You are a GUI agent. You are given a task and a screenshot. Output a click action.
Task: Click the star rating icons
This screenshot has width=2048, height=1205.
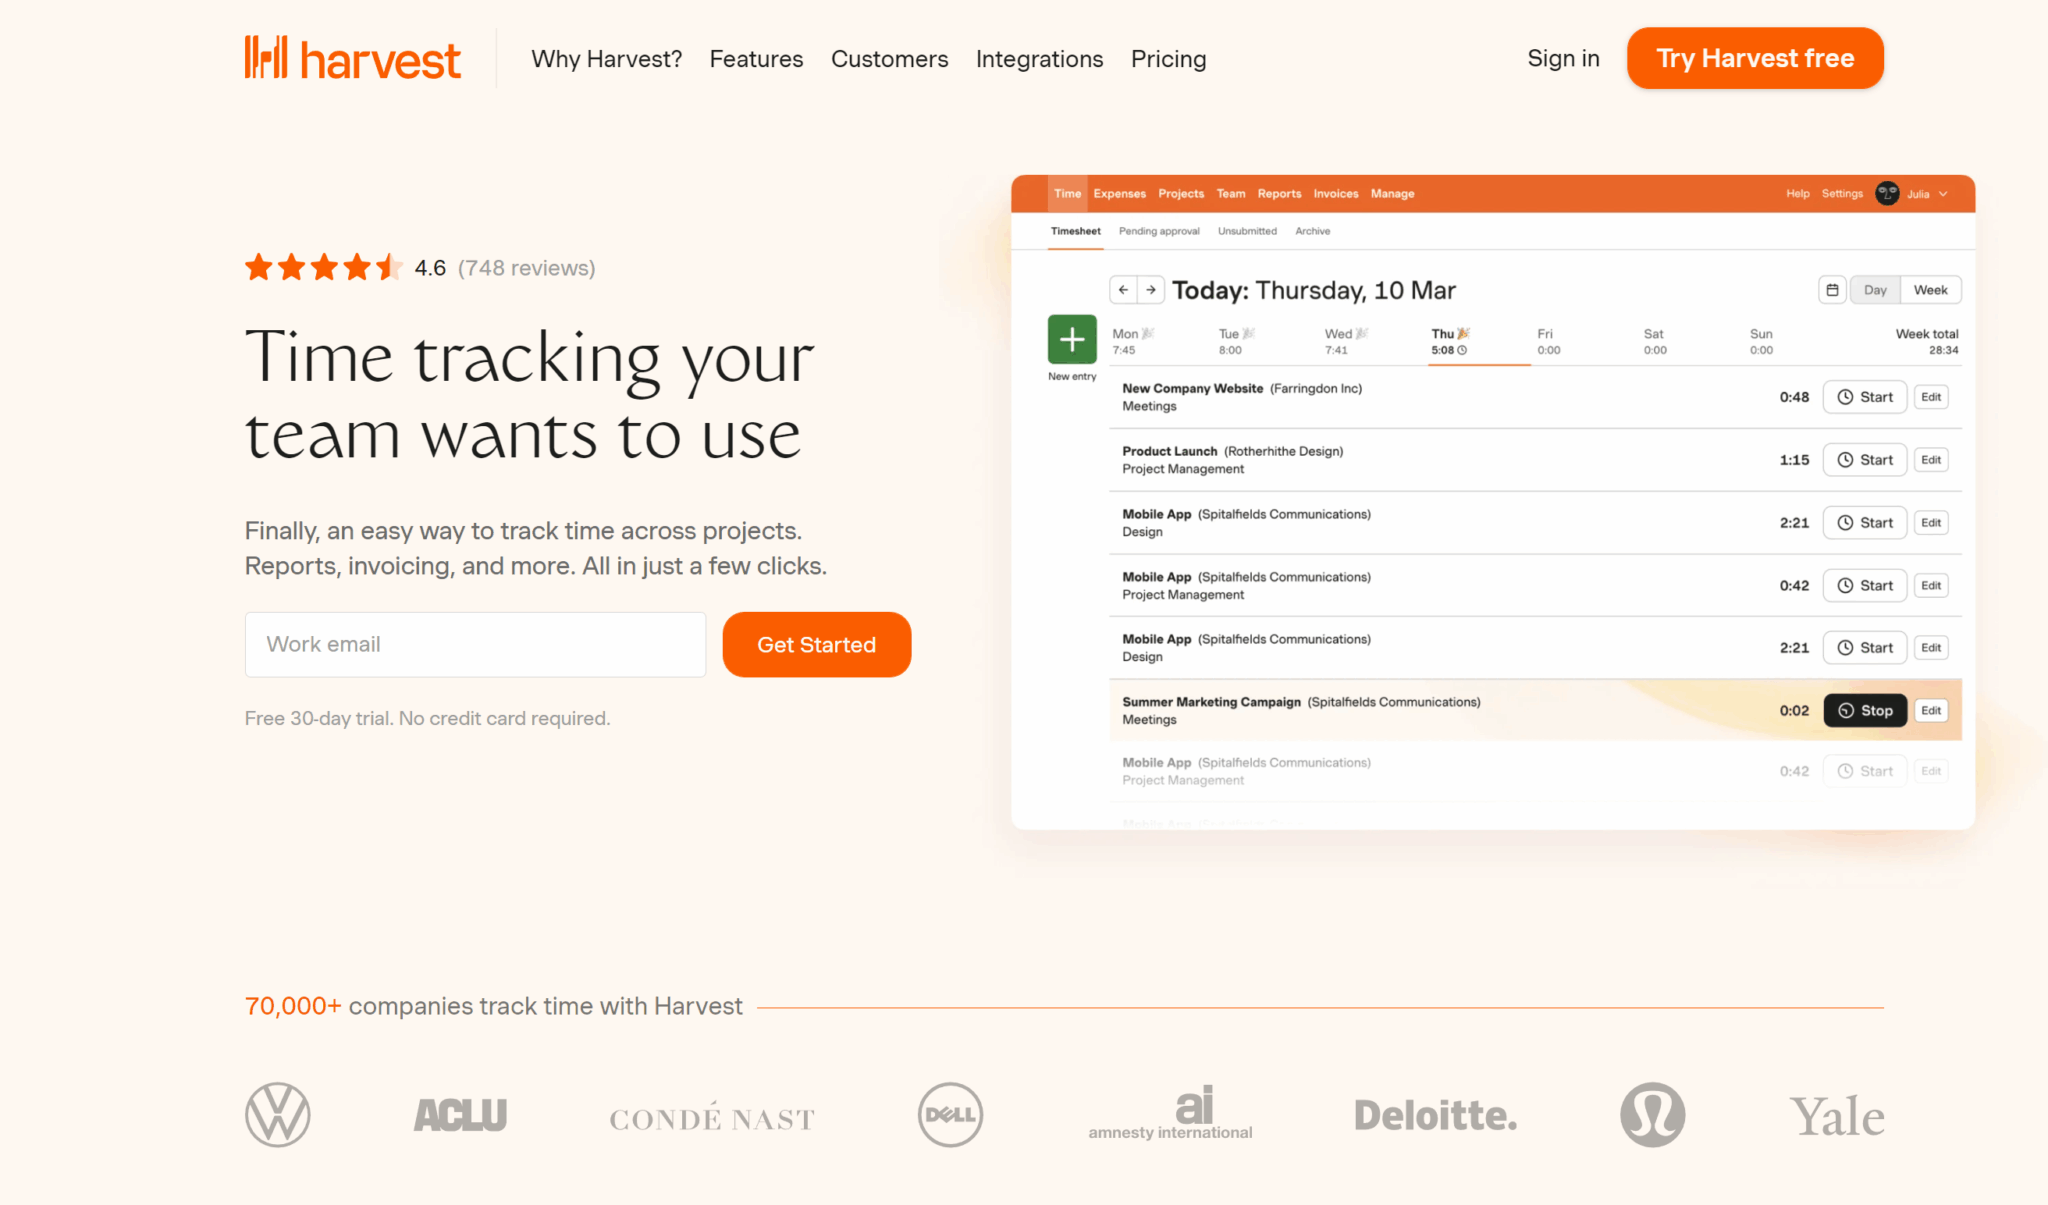click(x=323, y=267)
